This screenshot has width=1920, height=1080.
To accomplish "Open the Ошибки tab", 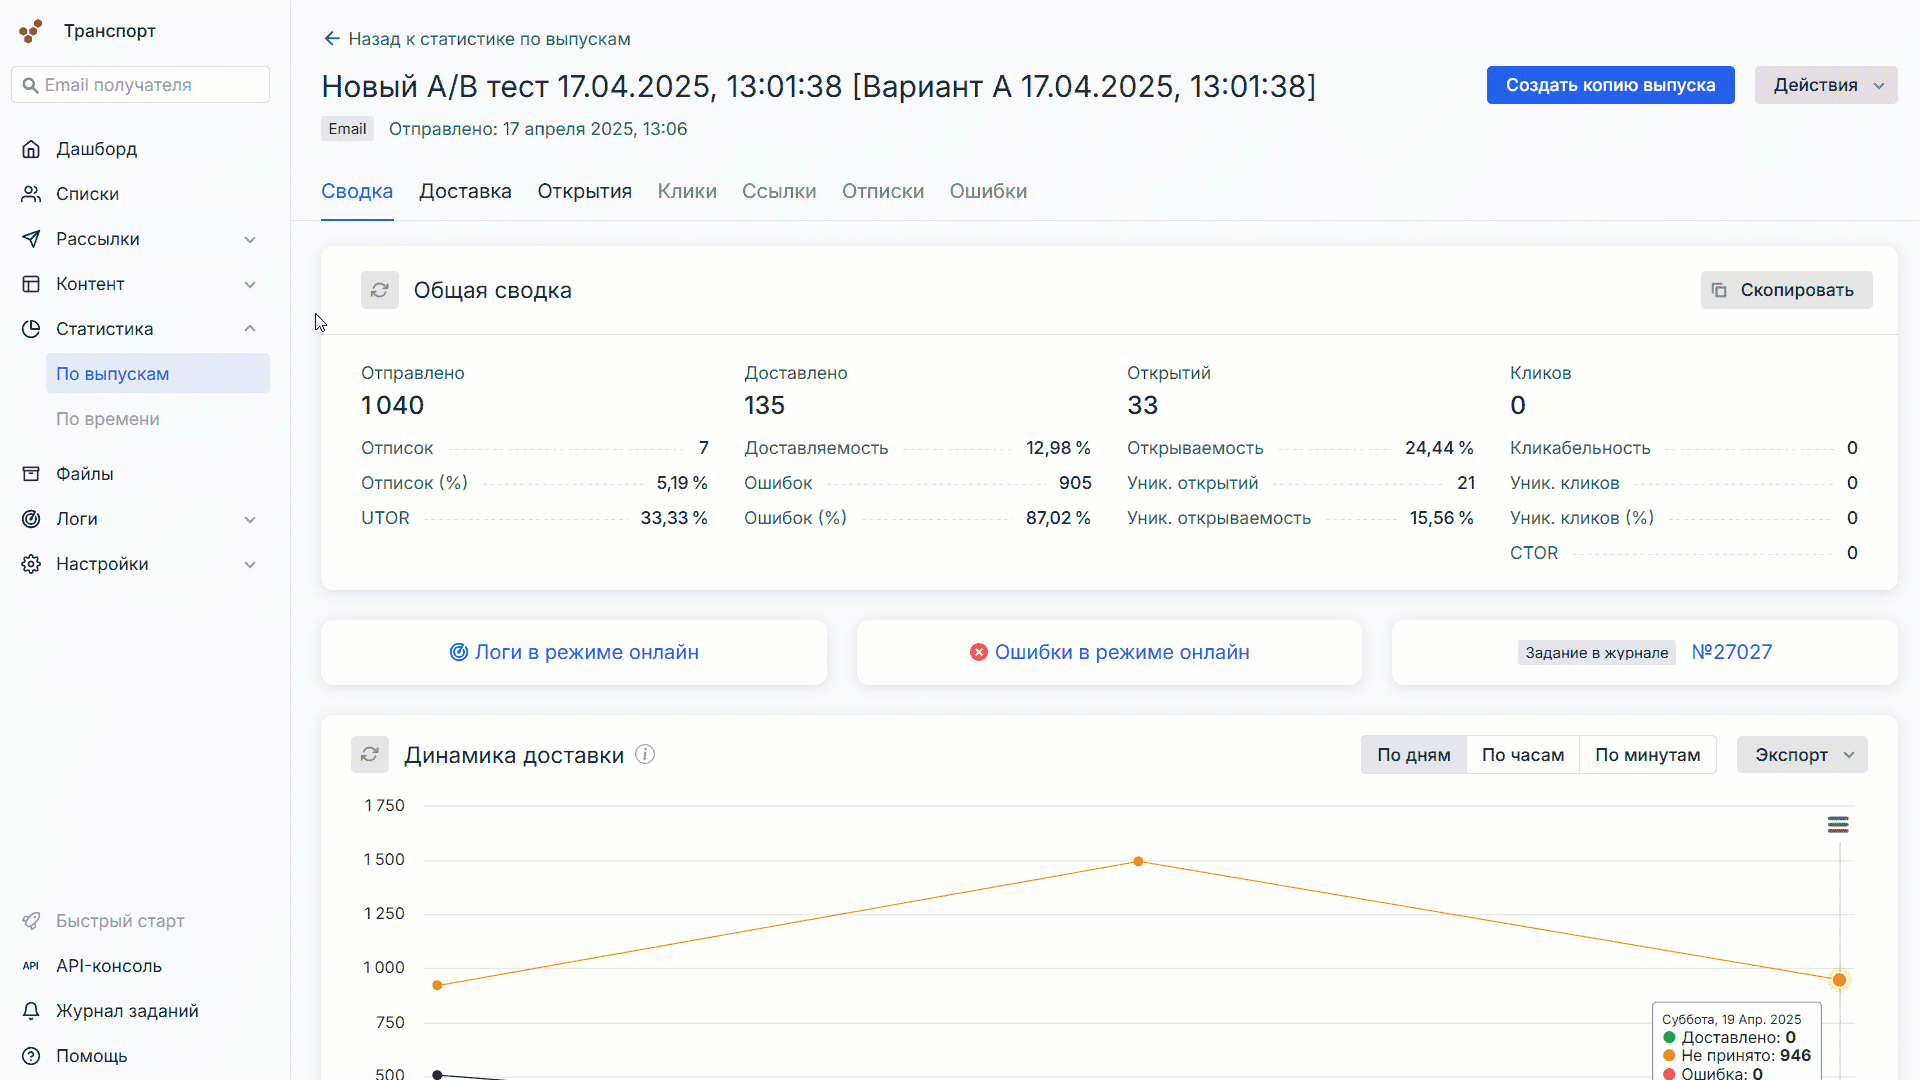I will 987,191.
